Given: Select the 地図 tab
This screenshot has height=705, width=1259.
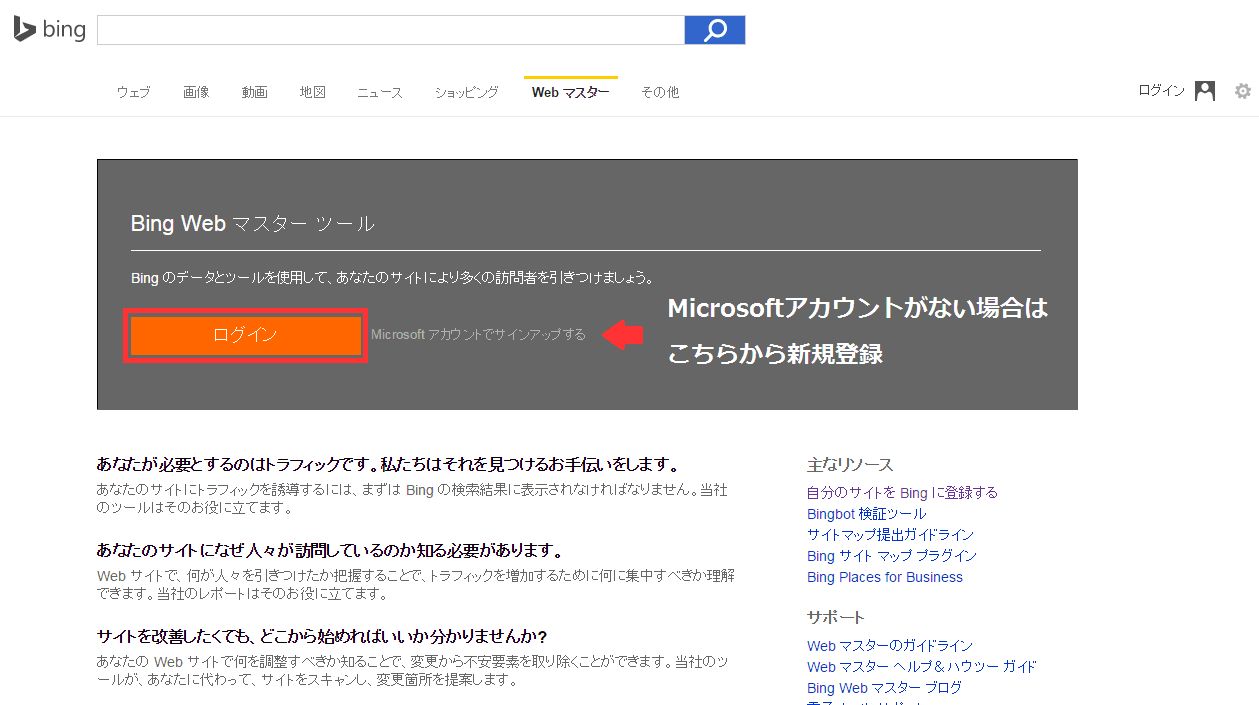Looking at the screenshot, I should [x=312, y=92].
